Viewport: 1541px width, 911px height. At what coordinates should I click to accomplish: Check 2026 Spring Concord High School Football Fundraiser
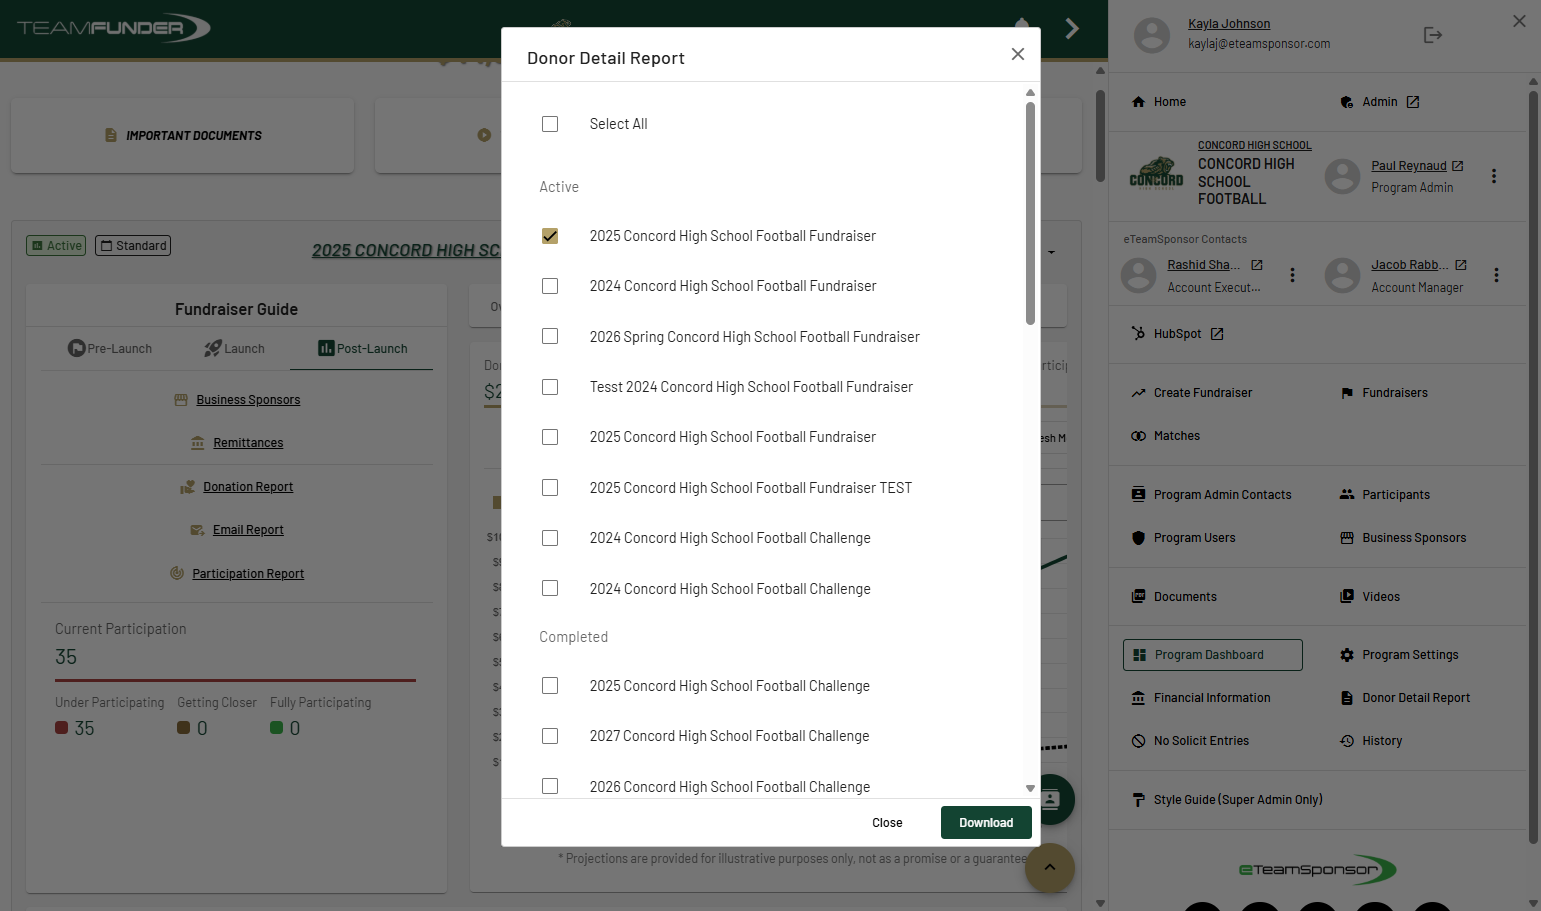(550, 336)
